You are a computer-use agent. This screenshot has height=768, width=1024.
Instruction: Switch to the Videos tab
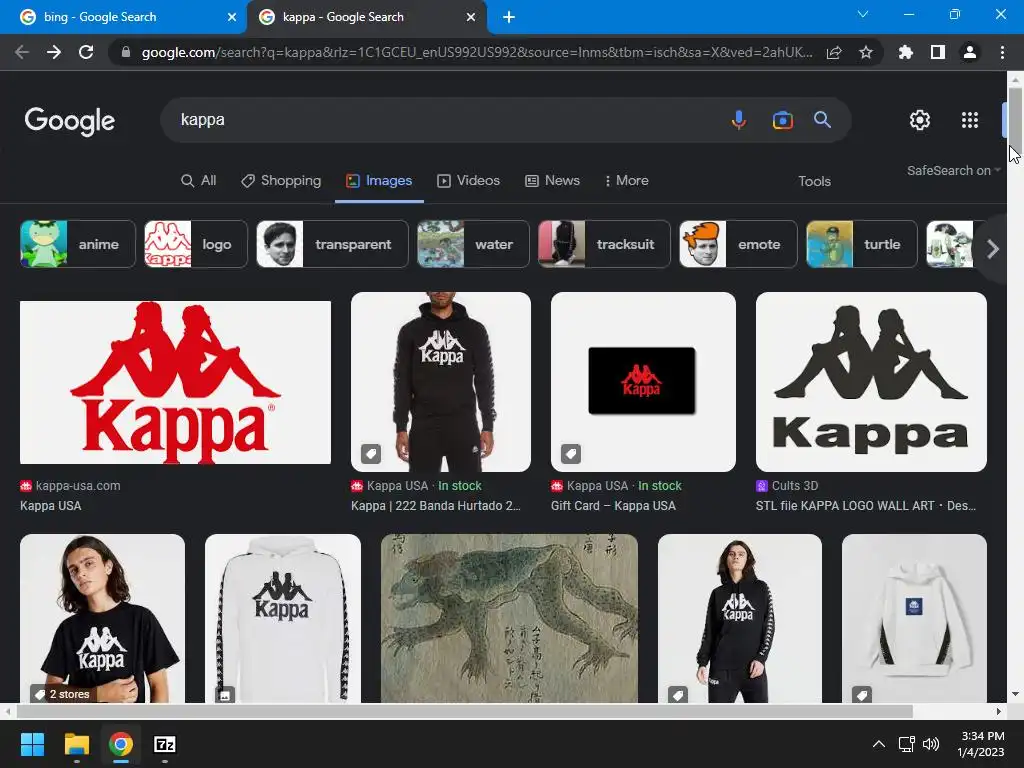468,181
